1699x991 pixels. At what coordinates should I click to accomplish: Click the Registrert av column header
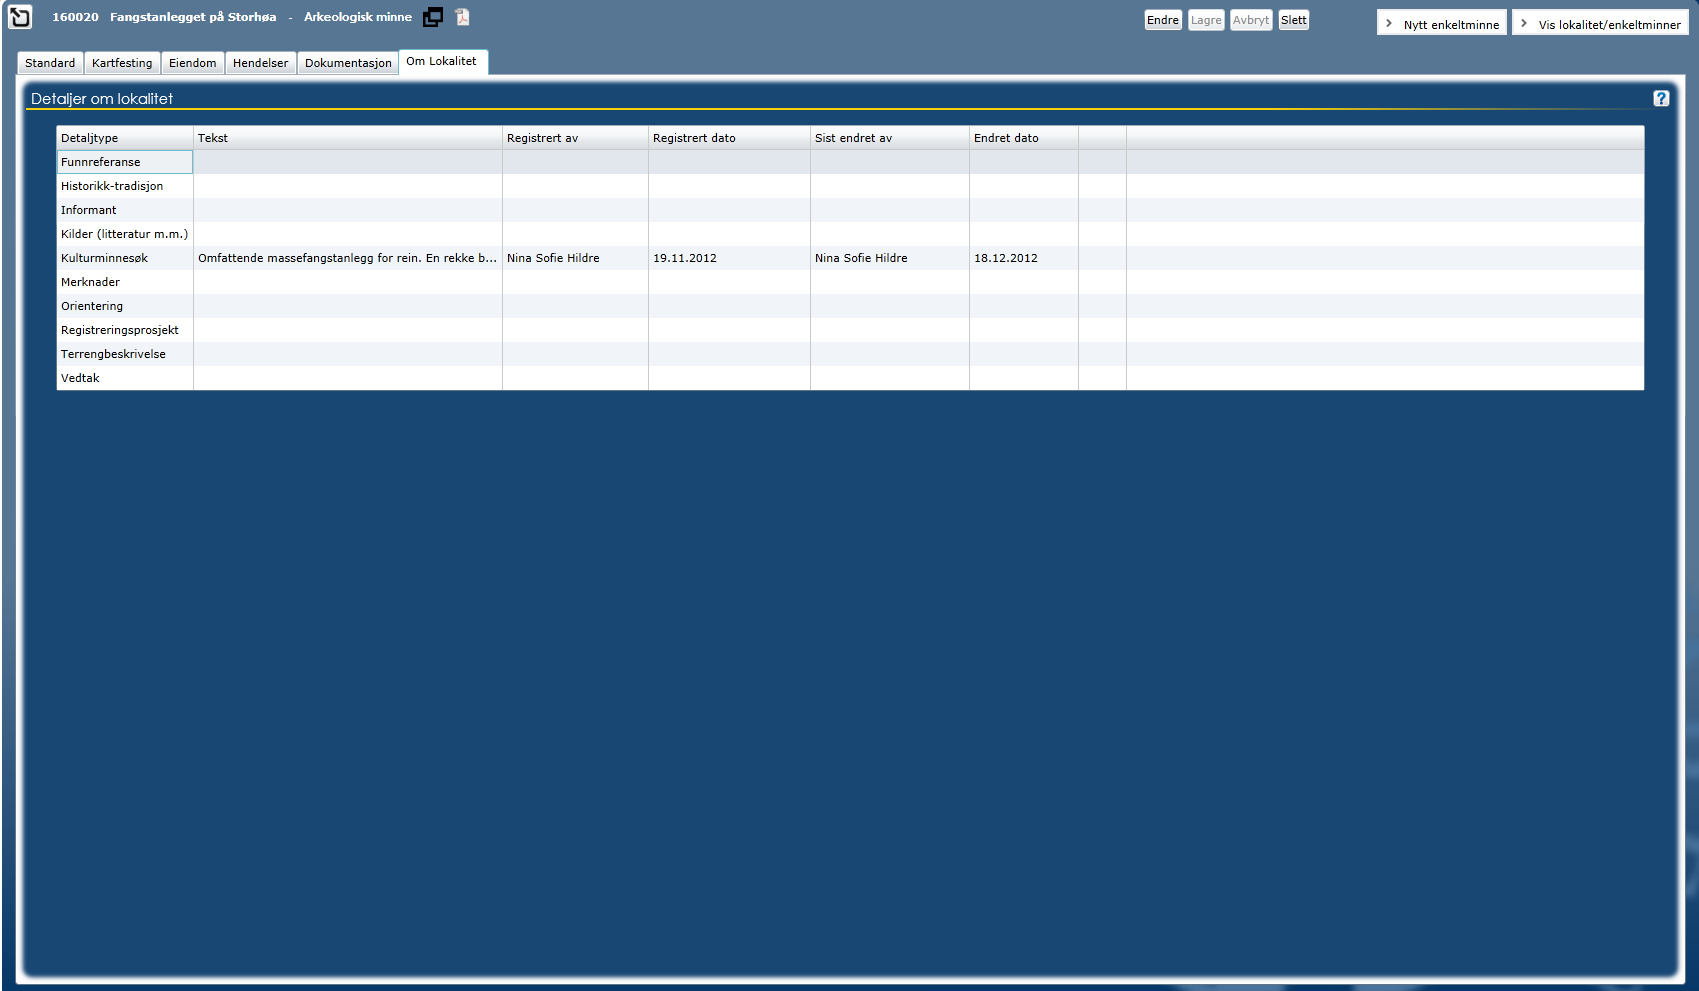coord(575,138)
